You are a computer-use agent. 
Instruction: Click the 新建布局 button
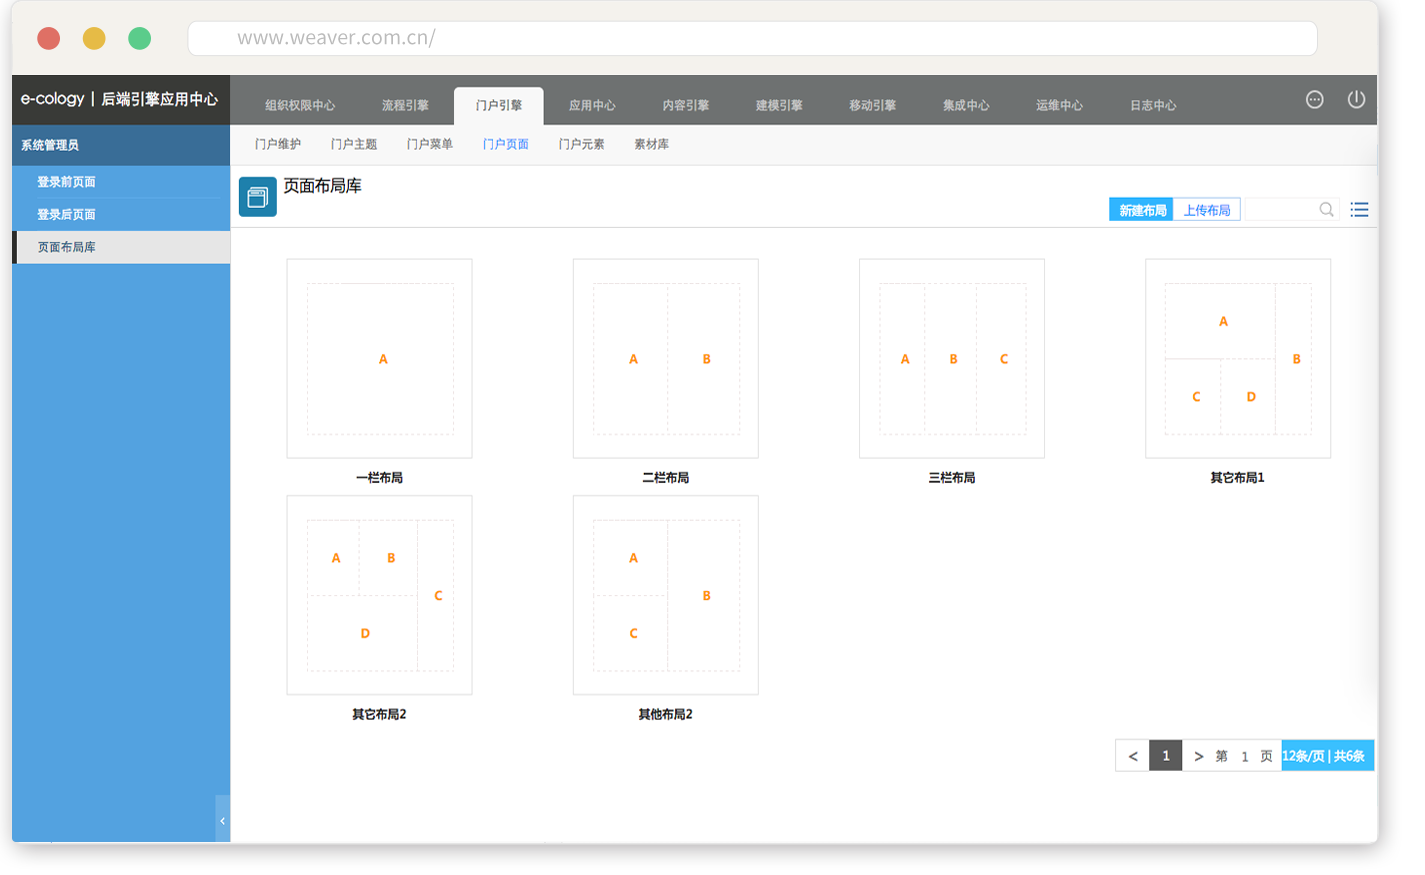coord(1141,210)
